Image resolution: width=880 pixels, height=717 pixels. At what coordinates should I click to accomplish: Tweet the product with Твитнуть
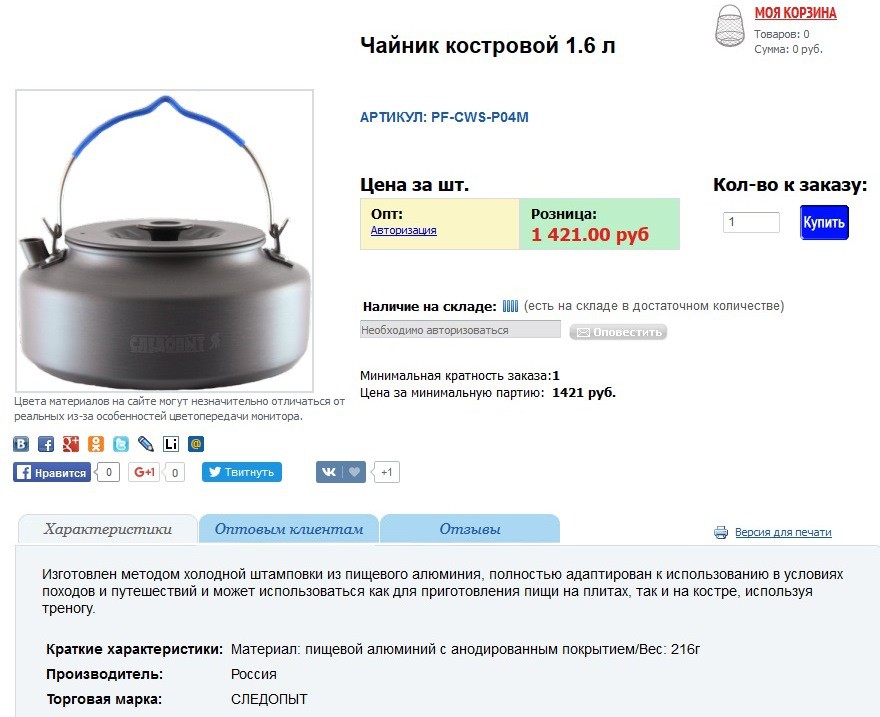point(242,472)
